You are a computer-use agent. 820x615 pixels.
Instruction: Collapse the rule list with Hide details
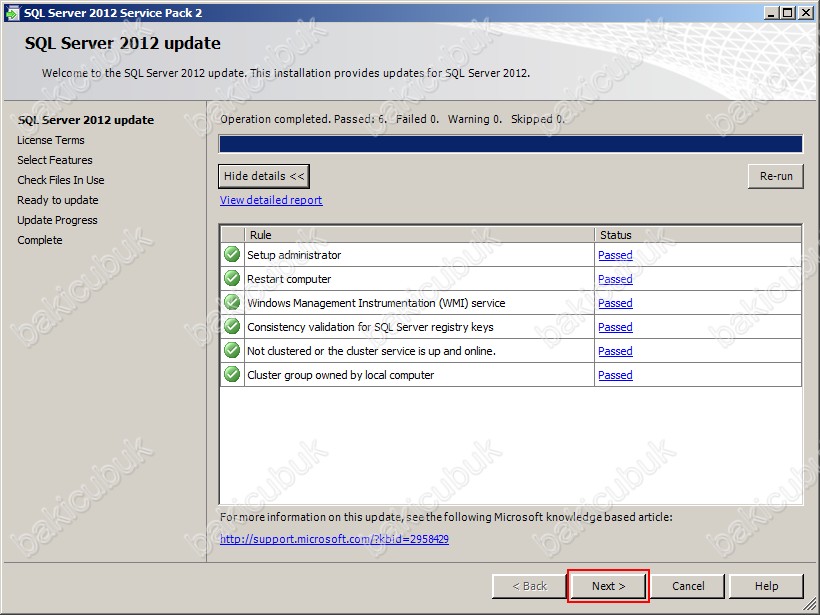(264, 176)
